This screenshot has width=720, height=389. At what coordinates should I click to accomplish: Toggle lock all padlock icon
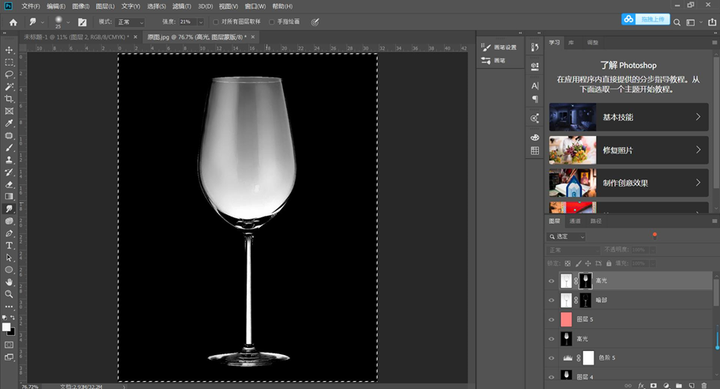coord(609,263)
